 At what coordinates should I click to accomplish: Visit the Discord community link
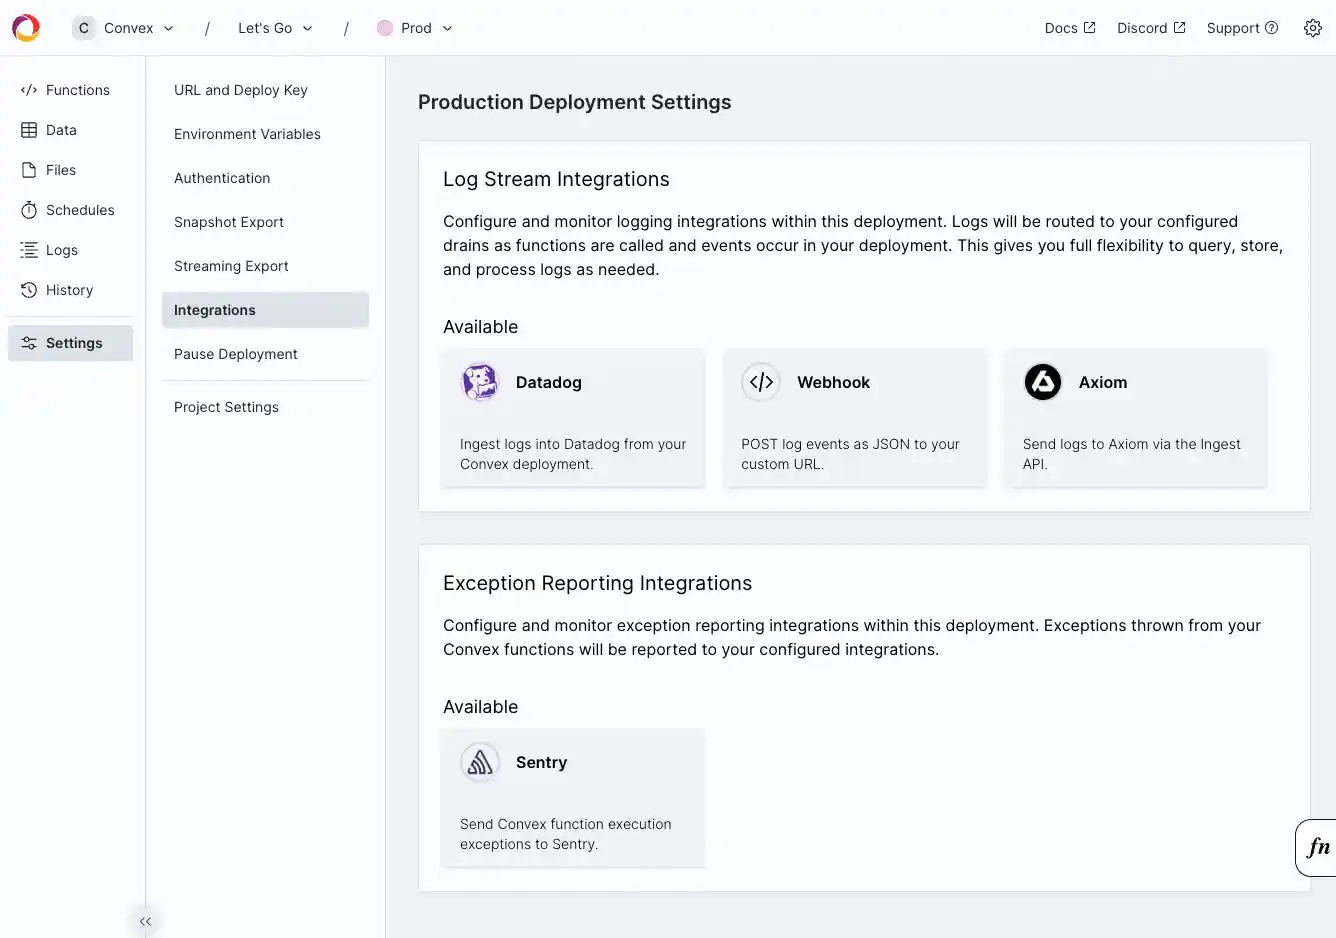coord(1150,28)
